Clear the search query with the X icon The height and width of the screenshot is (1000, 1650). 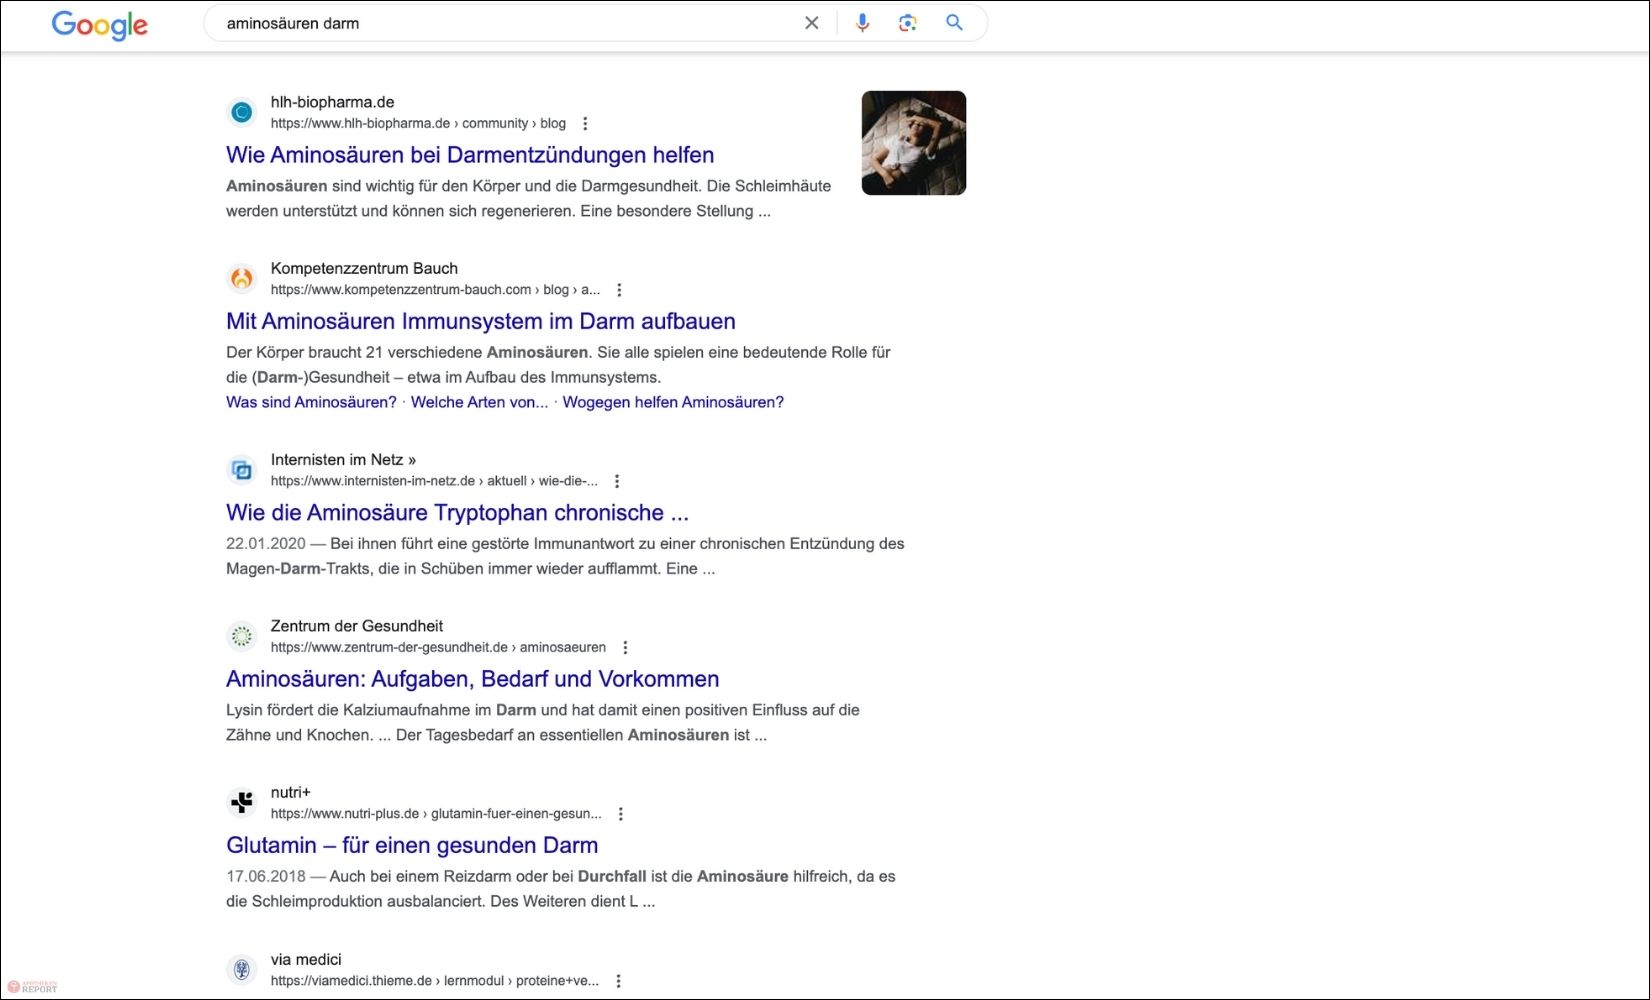pos(812,23)
